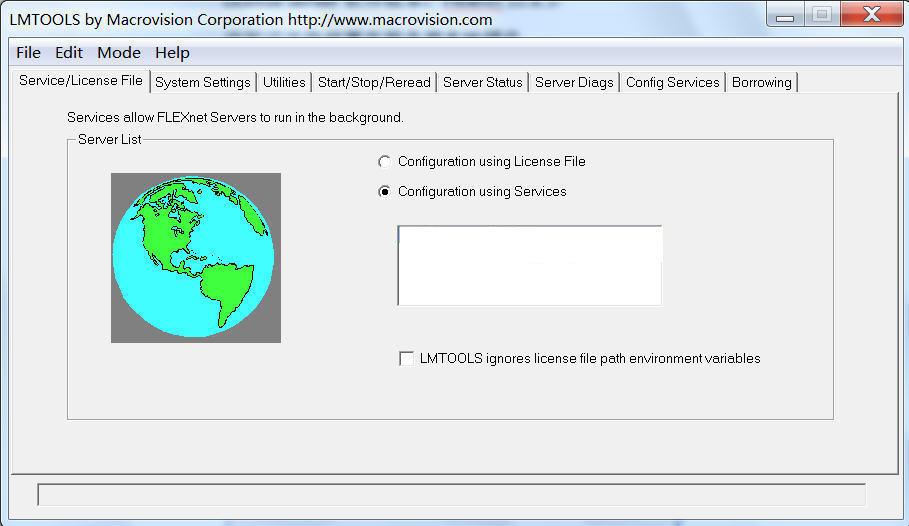Image resolution: width=909 pixels, height=526 pixels.
Task: Click the 'Services allow FLEXnet Servers' description text
Action: pyautogui.click(x=235, y=118)
